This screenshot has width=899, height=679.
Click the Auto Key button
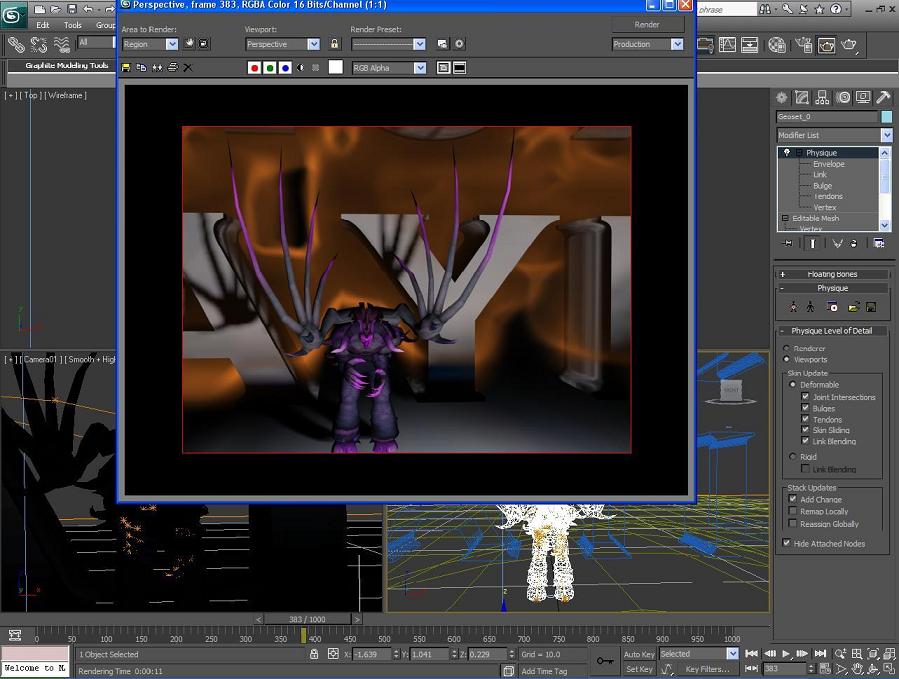639,654
